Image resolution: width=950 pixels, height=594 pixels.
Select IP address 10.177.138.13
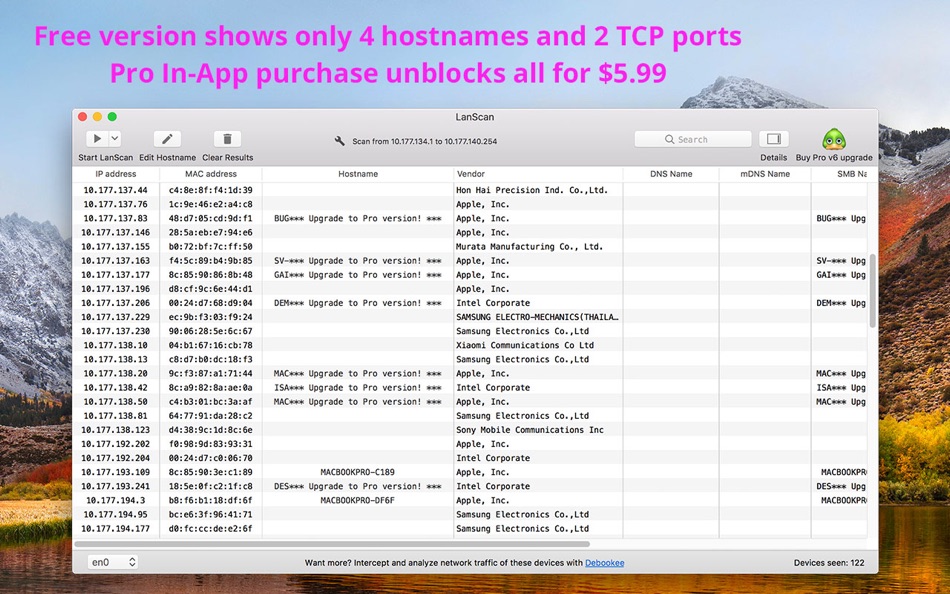pos(116,359)
